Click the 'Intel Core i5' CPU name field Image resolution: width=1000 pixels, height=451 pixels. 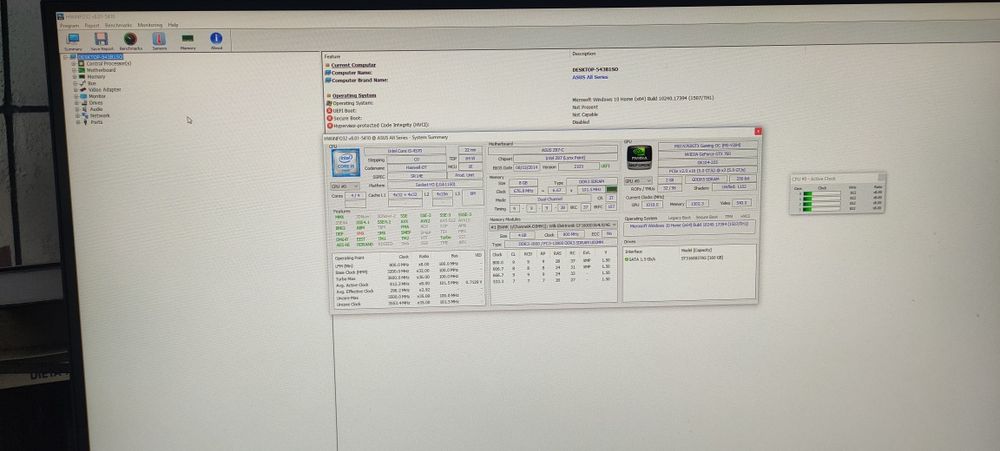405,151
